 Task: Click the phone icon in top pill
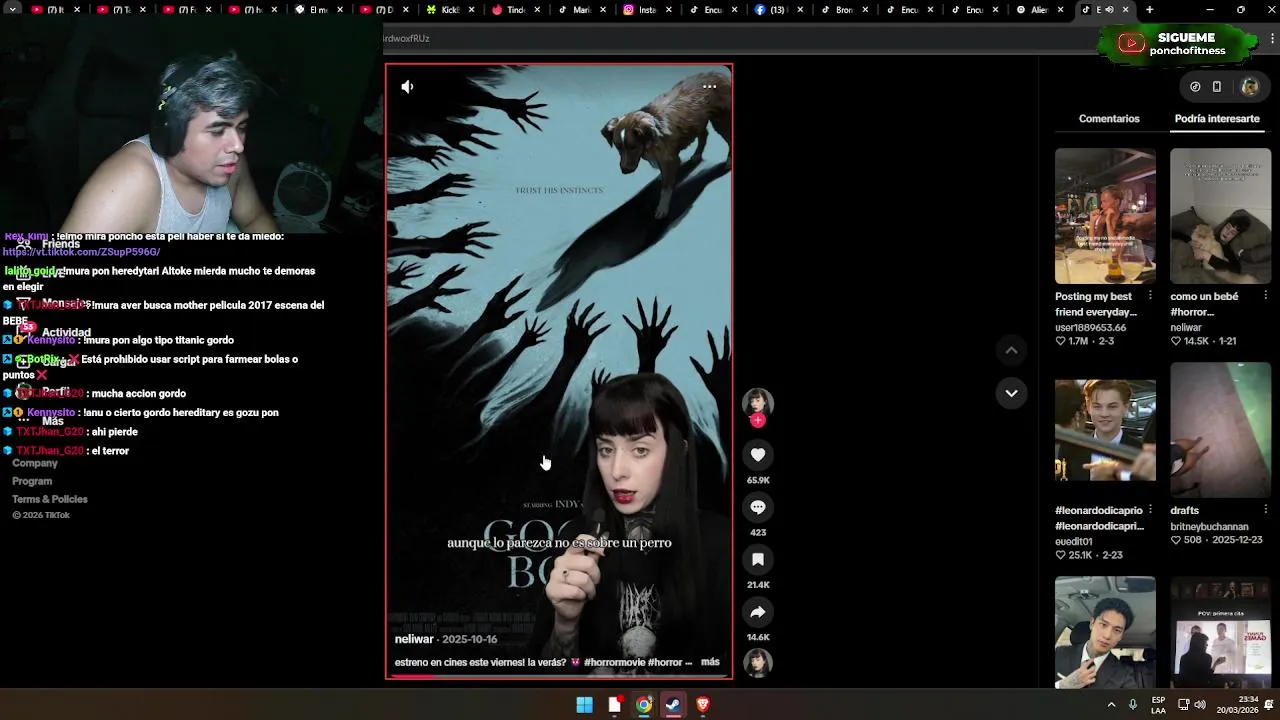pos(1217,87)
